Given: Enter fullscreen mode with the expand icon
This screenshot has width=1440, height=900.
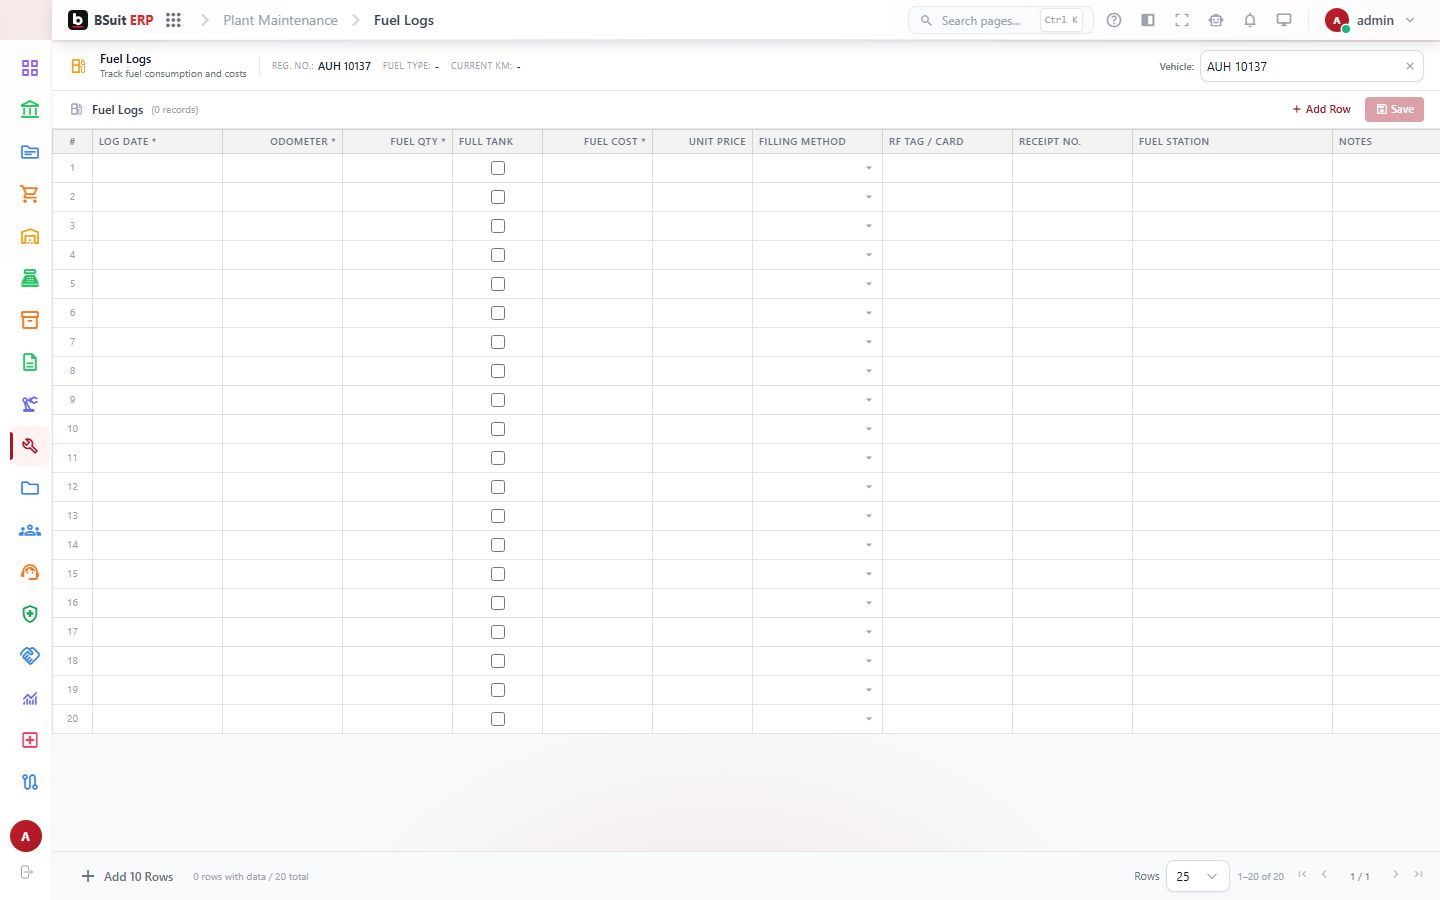Looking at the screenshot, I should pyautogui.click(x=1182, y=20).
